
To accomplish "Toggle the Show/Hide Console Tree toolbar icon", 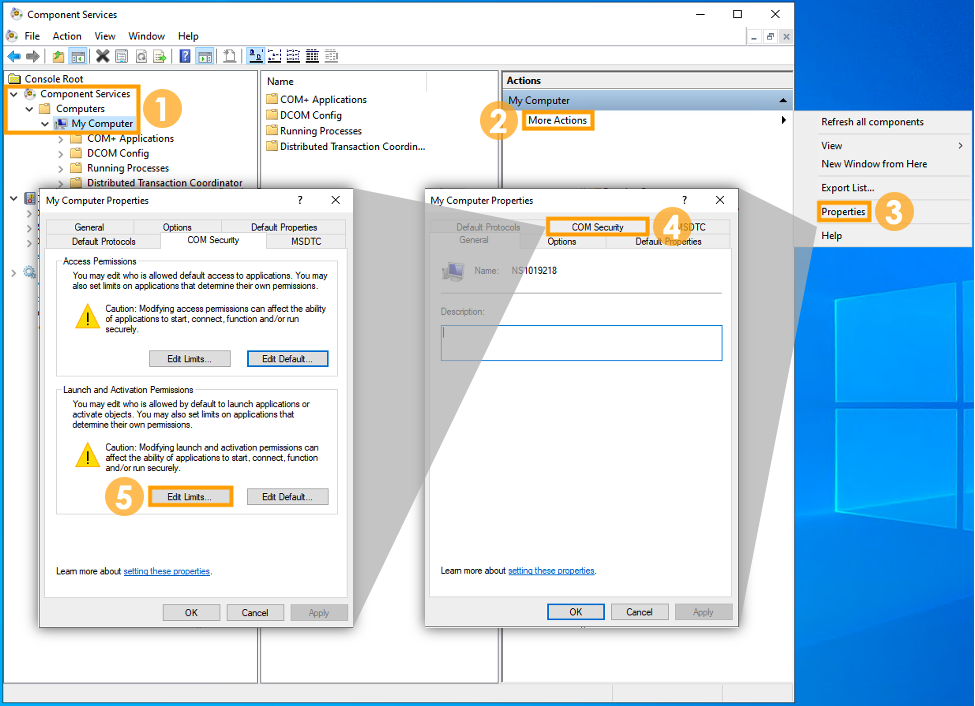I will coord(78,57).
